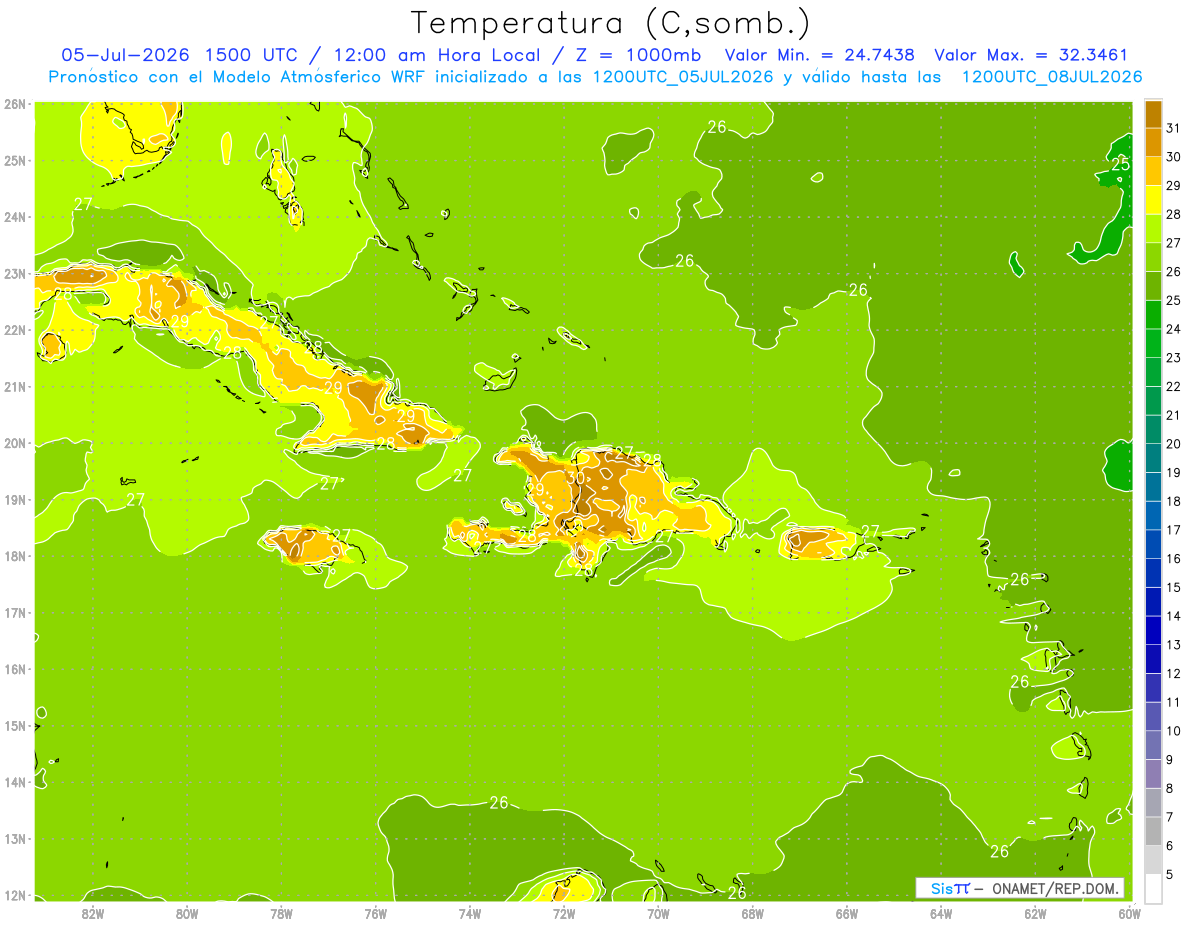Viewport: 1200px width, 927px height.
Task: Click the '66W' longitude axis label
Action: tap(847, 913)
